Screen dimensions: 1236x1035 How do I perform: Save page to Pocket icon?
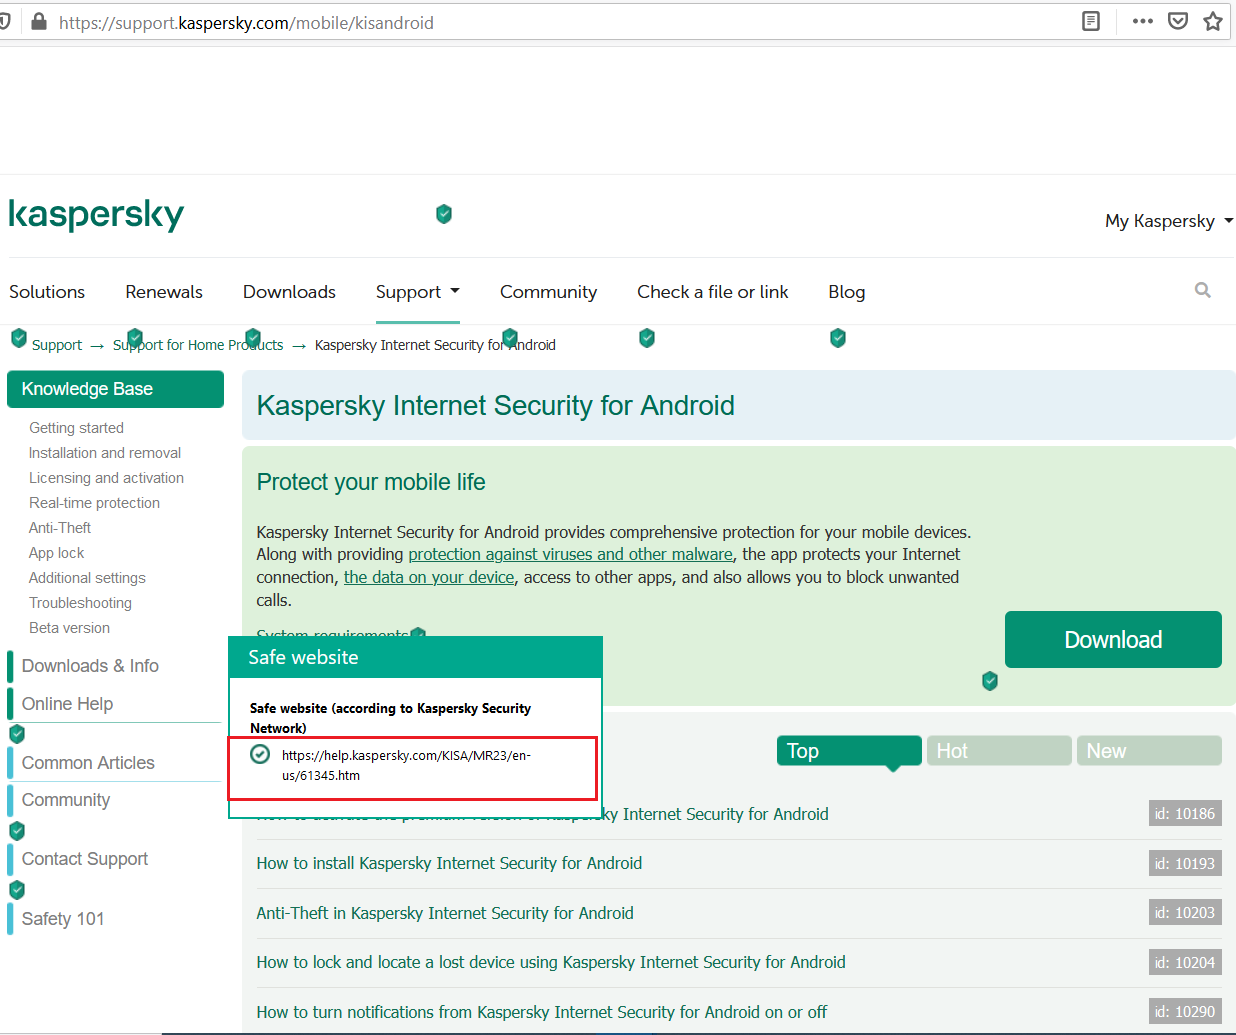point(1178,21)
